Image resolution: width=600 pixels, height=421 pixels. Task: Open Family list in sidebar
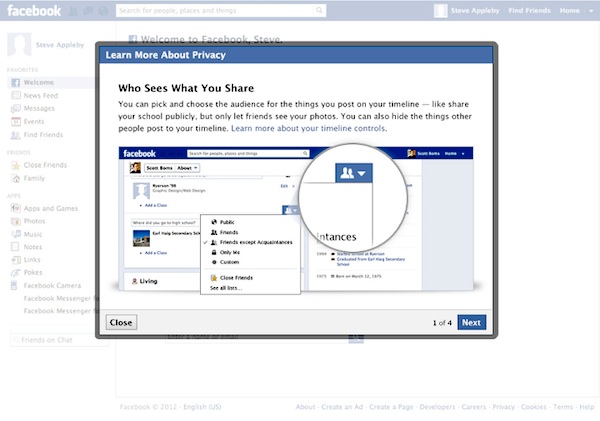[x=34, y=178]
